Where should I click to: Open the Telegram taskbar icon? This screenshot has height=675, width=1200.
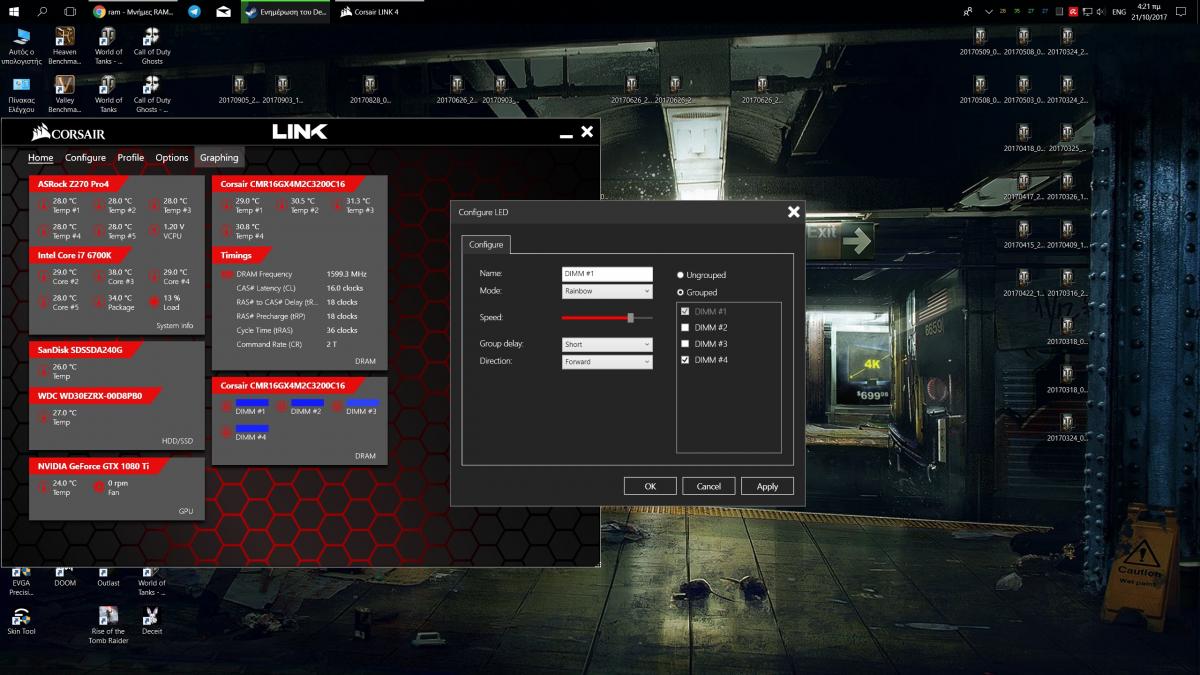[194, 12]
